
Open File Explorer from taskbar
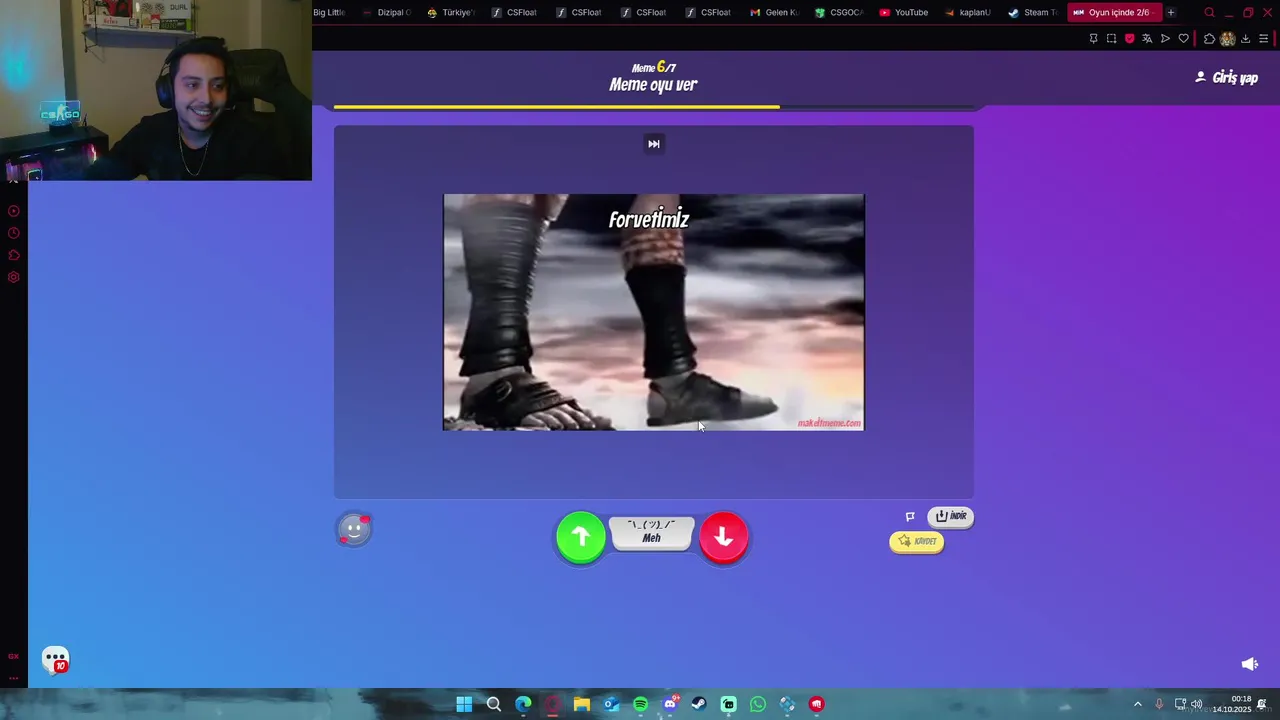click(x=582, y=704)
